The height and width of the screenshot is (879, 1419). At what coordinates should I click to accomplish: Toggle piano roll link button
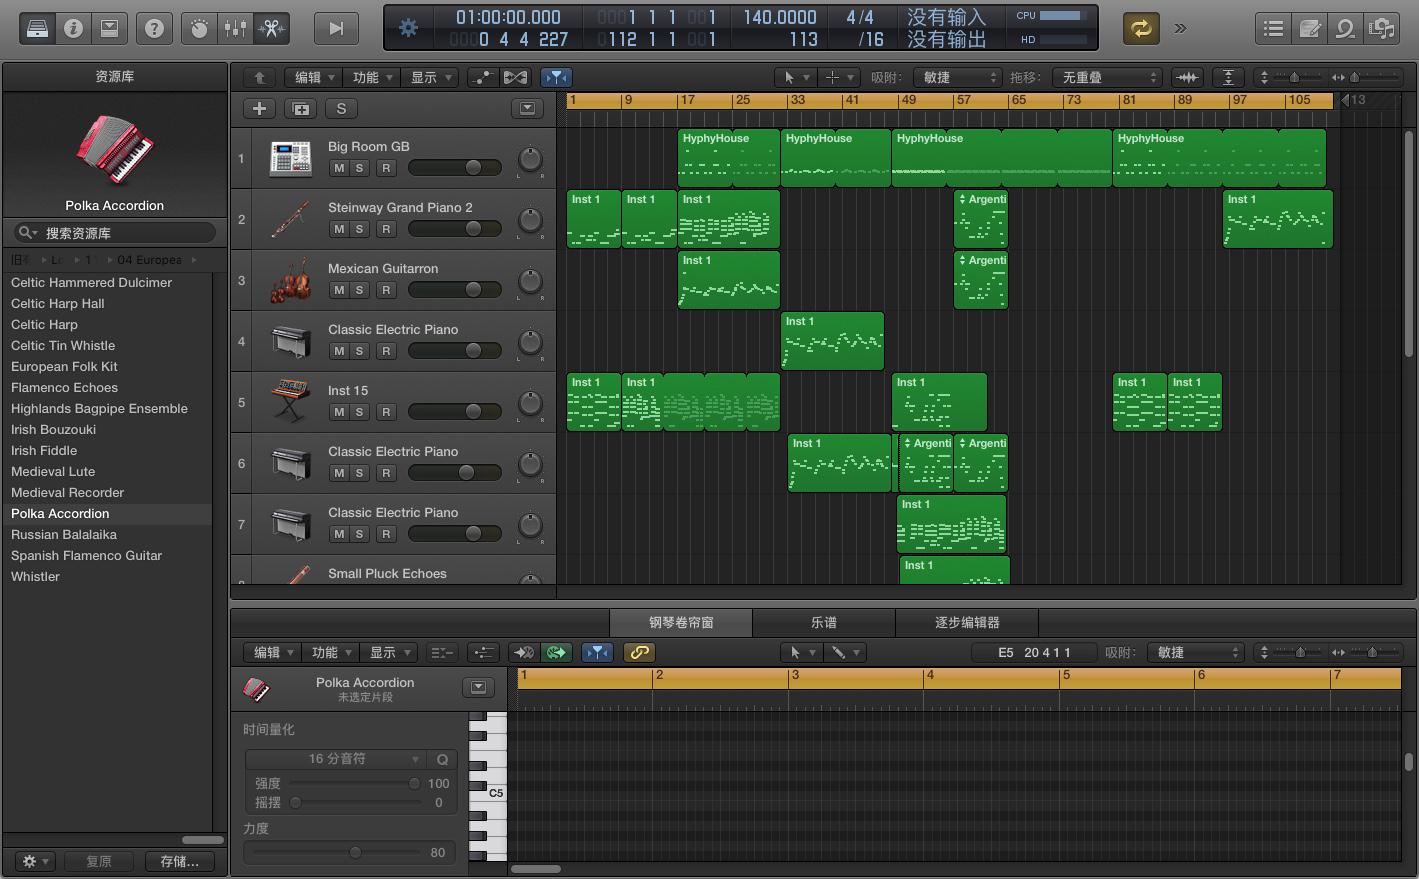click(638, 652)
